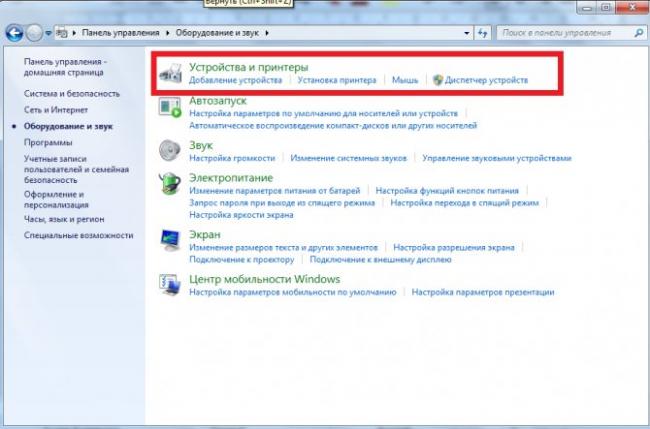This screenshot has width=650, height=429.
Task: Select Оборудование и звук breadcrumb in the address bar
Action: click(x=217, y=33)
